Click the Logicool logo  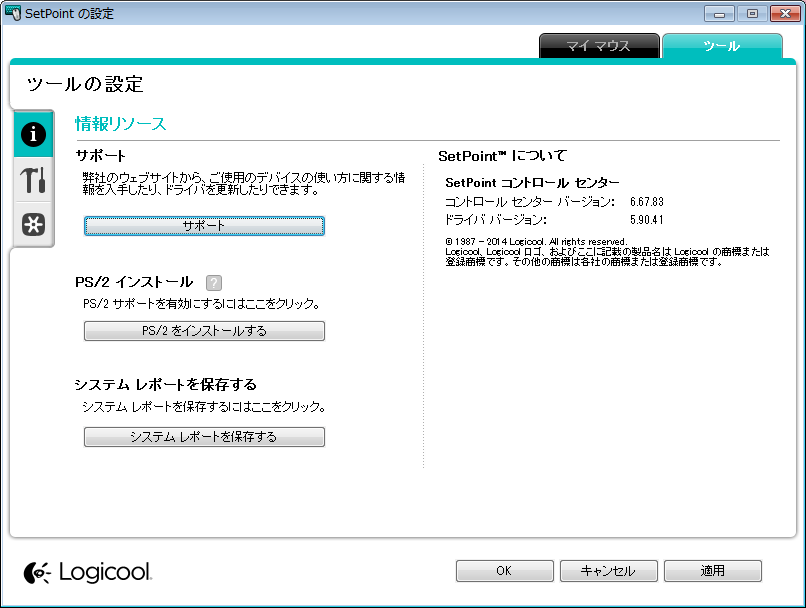[87, 573]
